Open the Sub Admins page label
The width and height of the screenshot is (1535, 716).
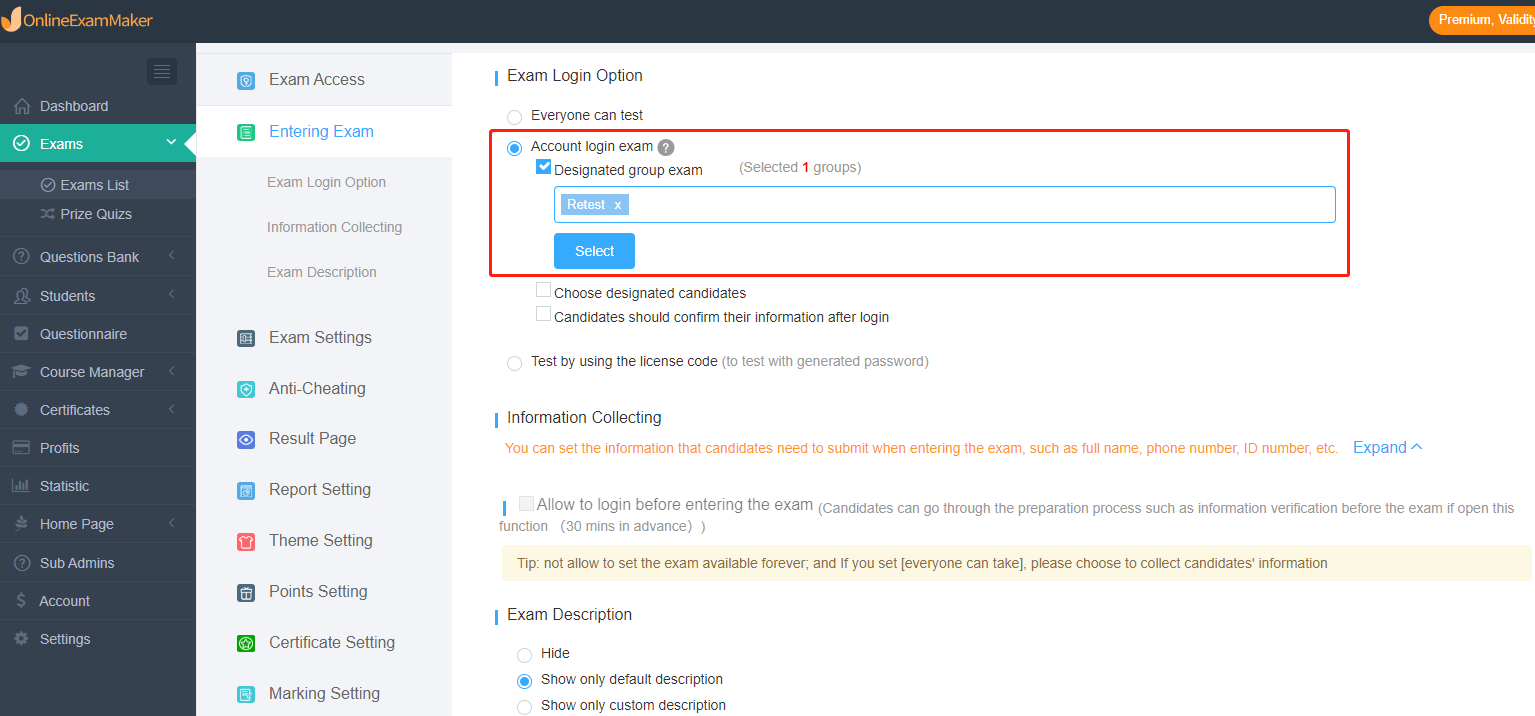77,563
